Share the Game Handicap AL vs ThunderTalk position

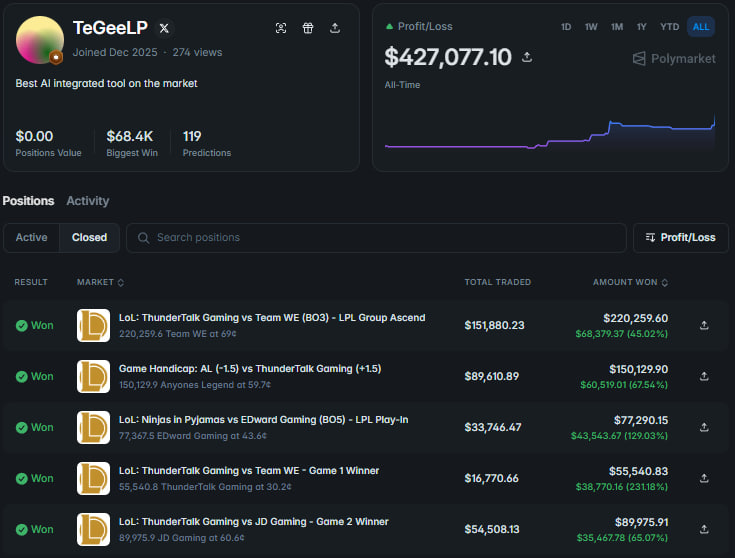click(x=704, y=376)
